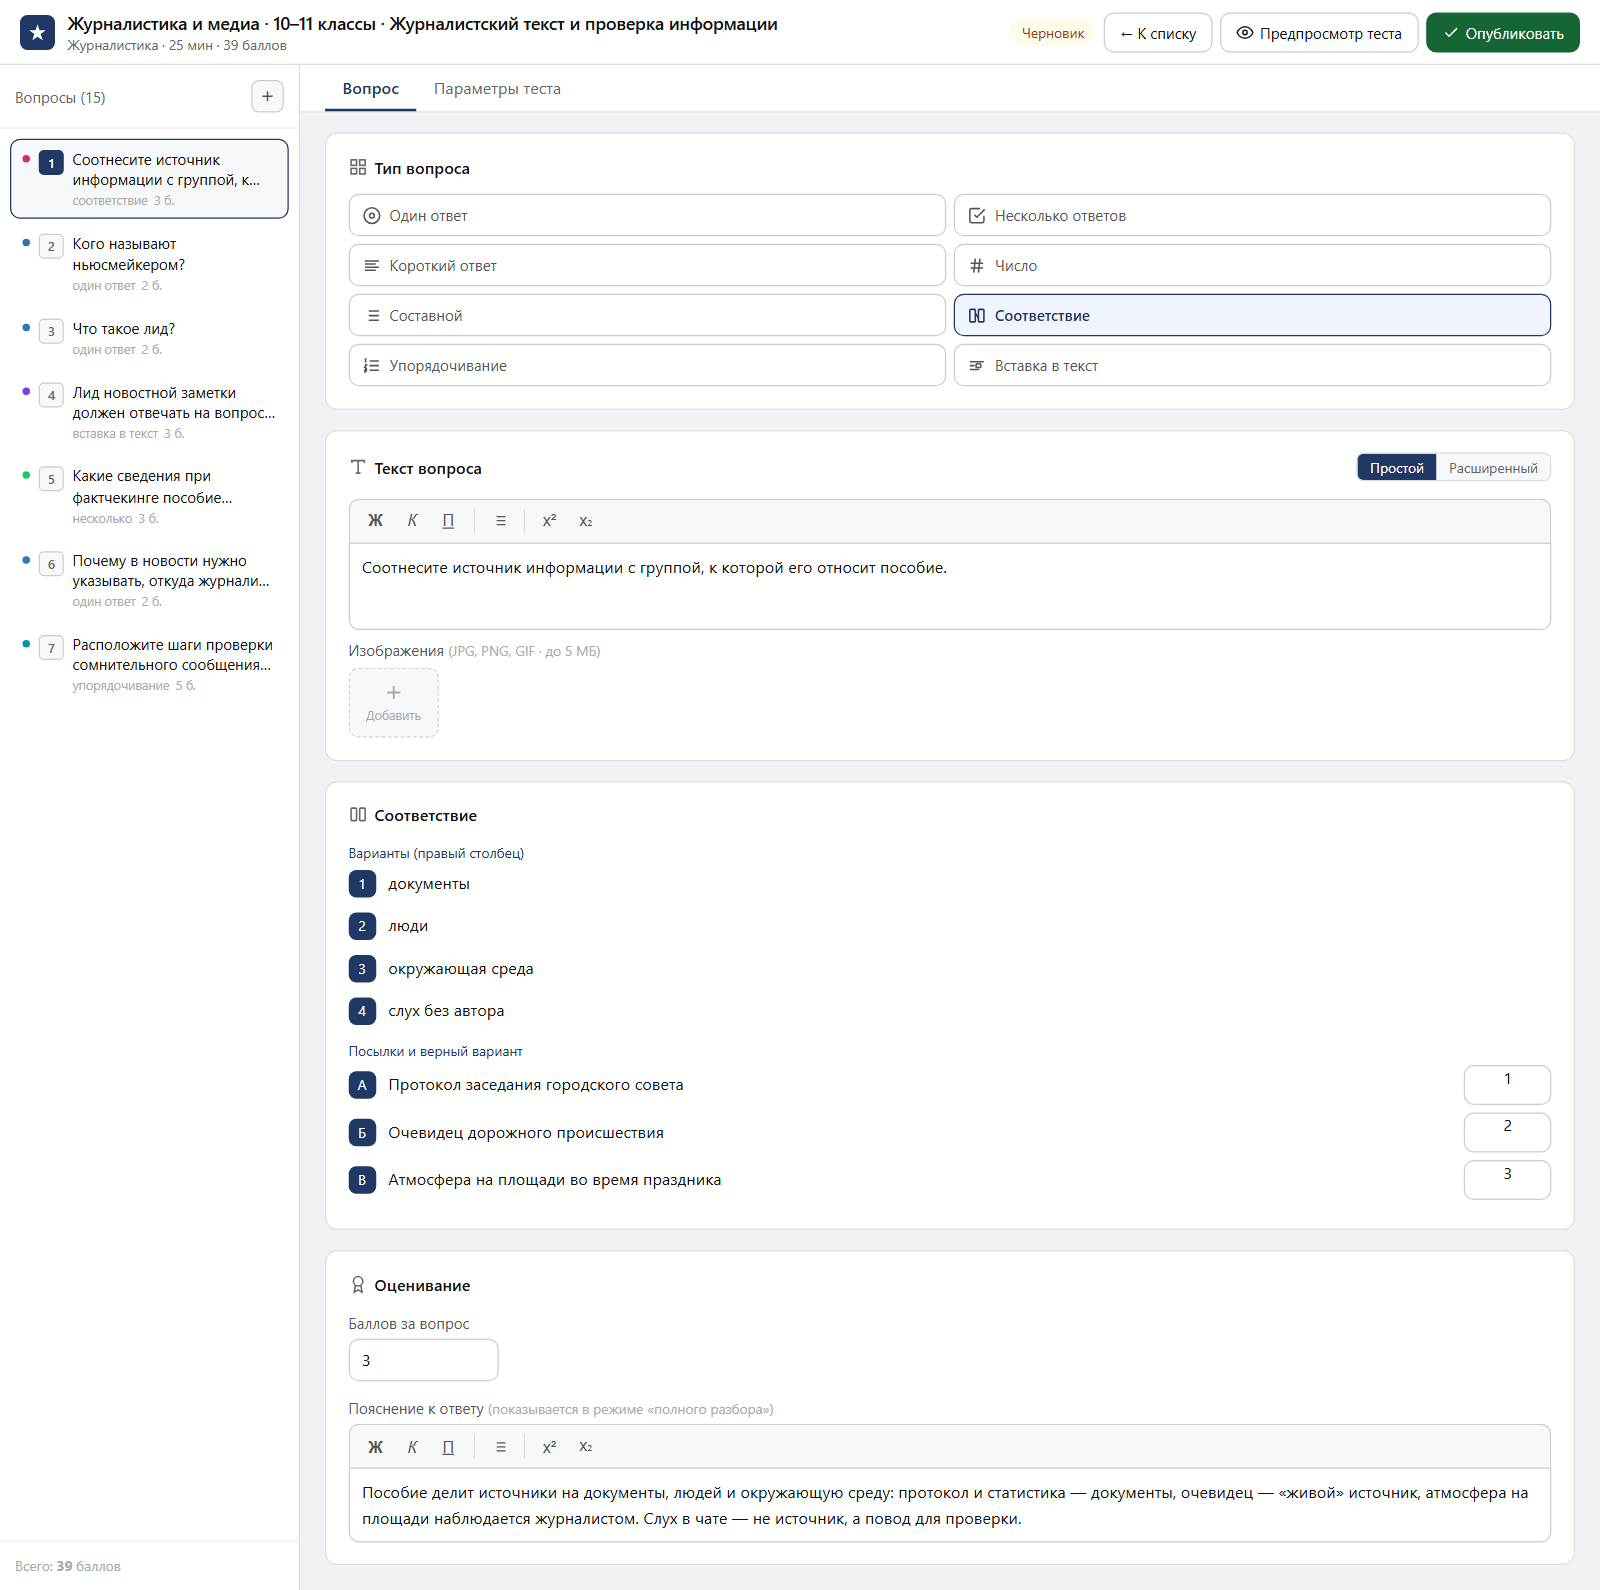Toggle superscript in question text toolbar
Image resolution: width=1600 pixels, height=1590 pixels.
point(549,521)
